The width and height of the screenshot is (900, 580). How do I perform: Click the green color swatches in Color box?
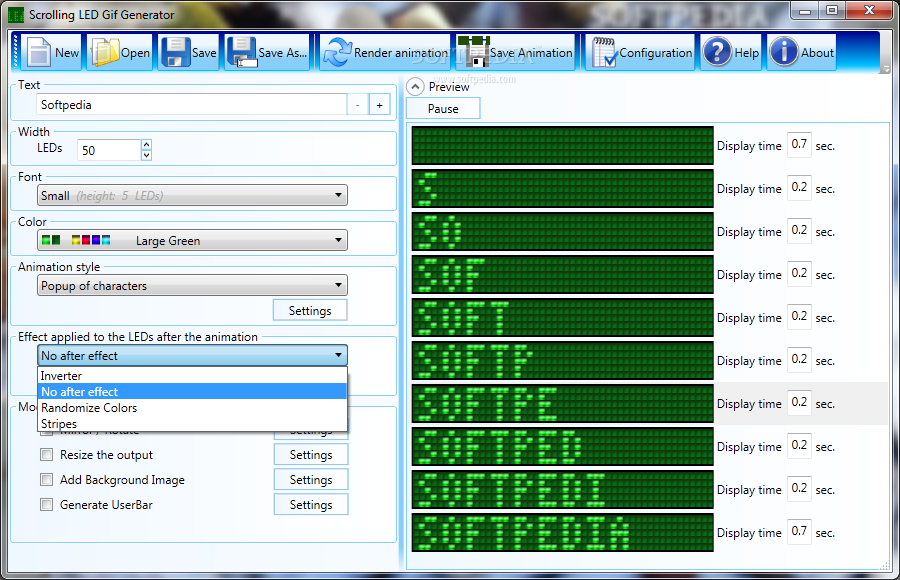[51, 240]
